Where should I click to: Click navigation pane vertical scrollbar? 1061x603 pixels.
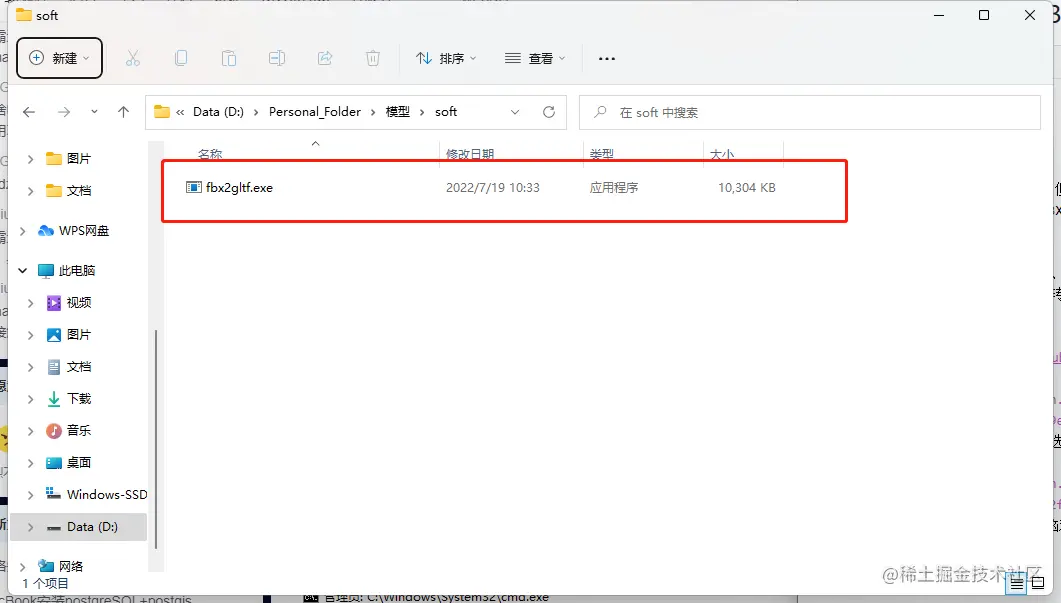coord(156,439)
